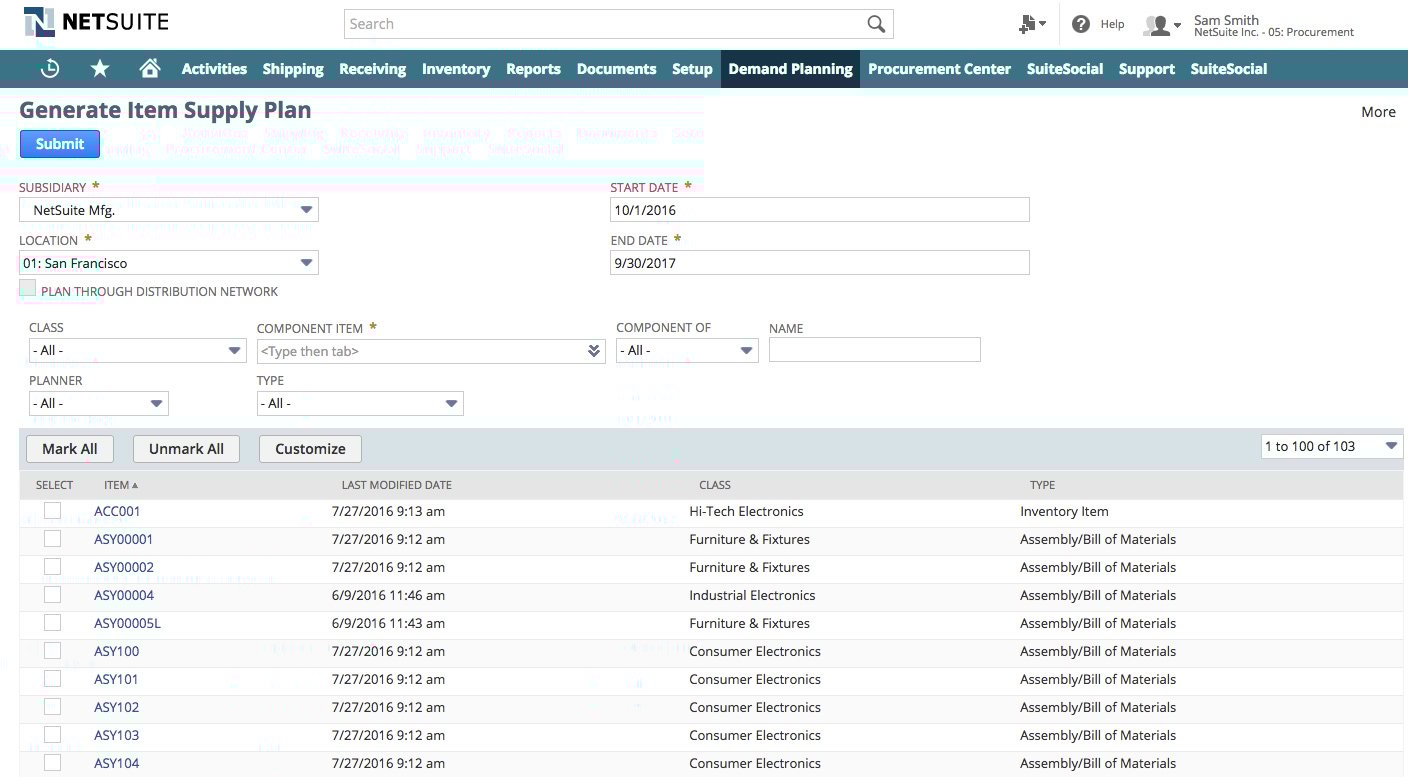Screen dimensions: 1408x777
Task: Open the Support menu
Action: click(x=1147, y=69)
